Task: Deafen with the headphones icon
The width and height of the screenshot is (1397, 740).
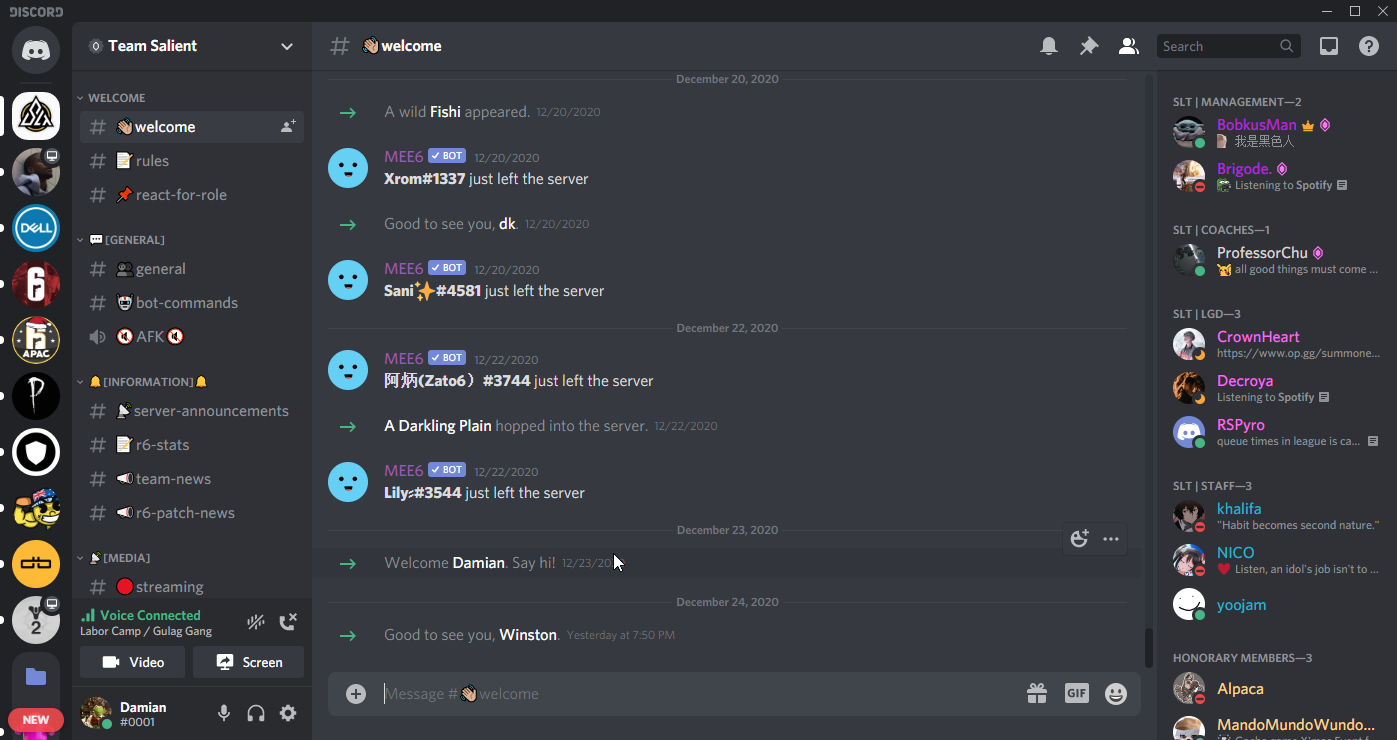Action: click(x=256, y=713)
